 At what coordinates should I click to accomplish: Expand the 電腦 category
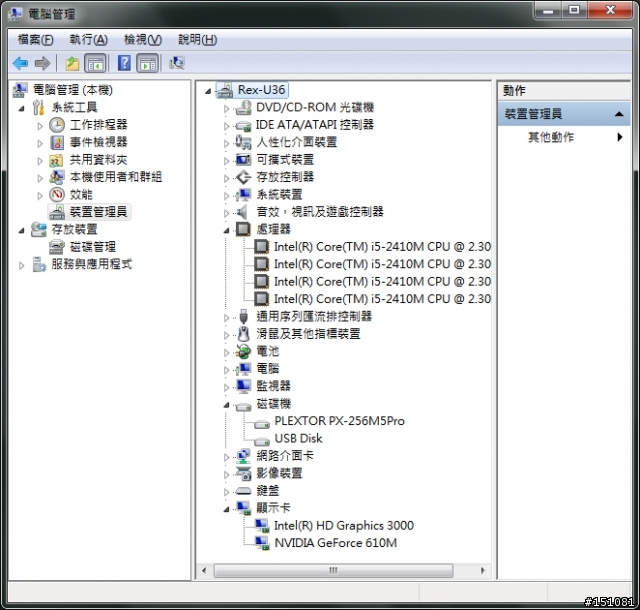tap(227, 370)
